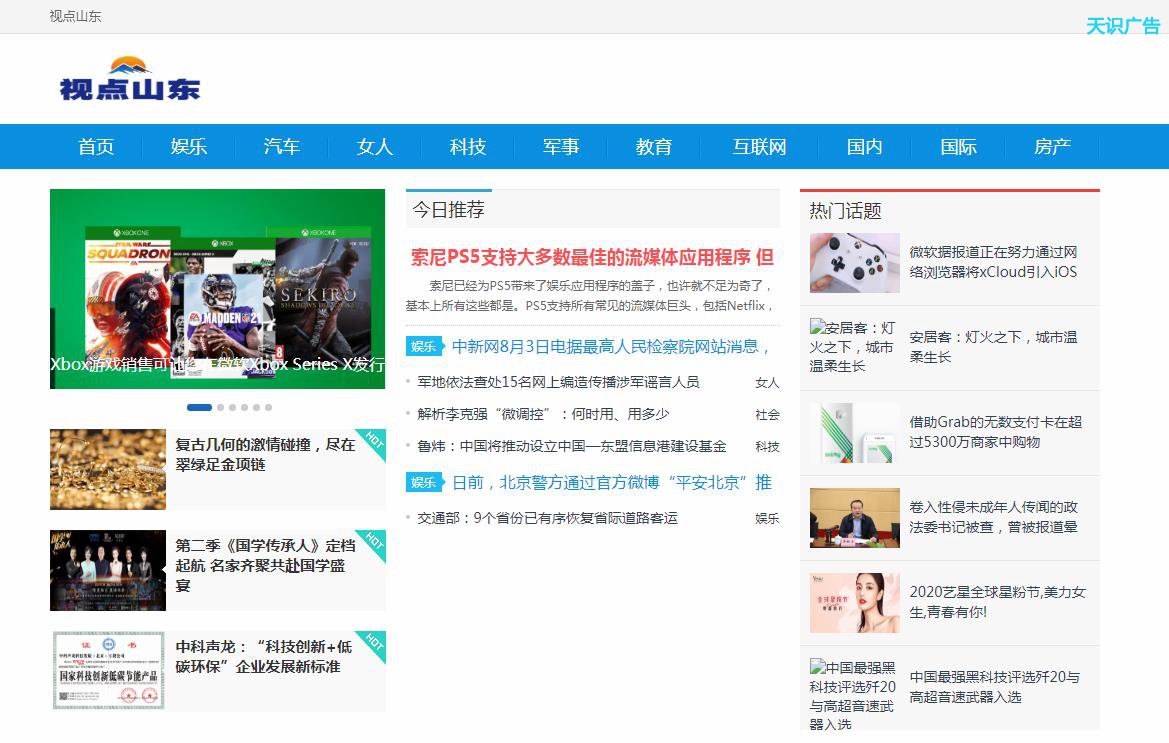Image resolution: width=1169 pixels, height=743 pixels.
Task: Open the 艺星 woman portrait thumbnail
Action: (x=854, y=603)
